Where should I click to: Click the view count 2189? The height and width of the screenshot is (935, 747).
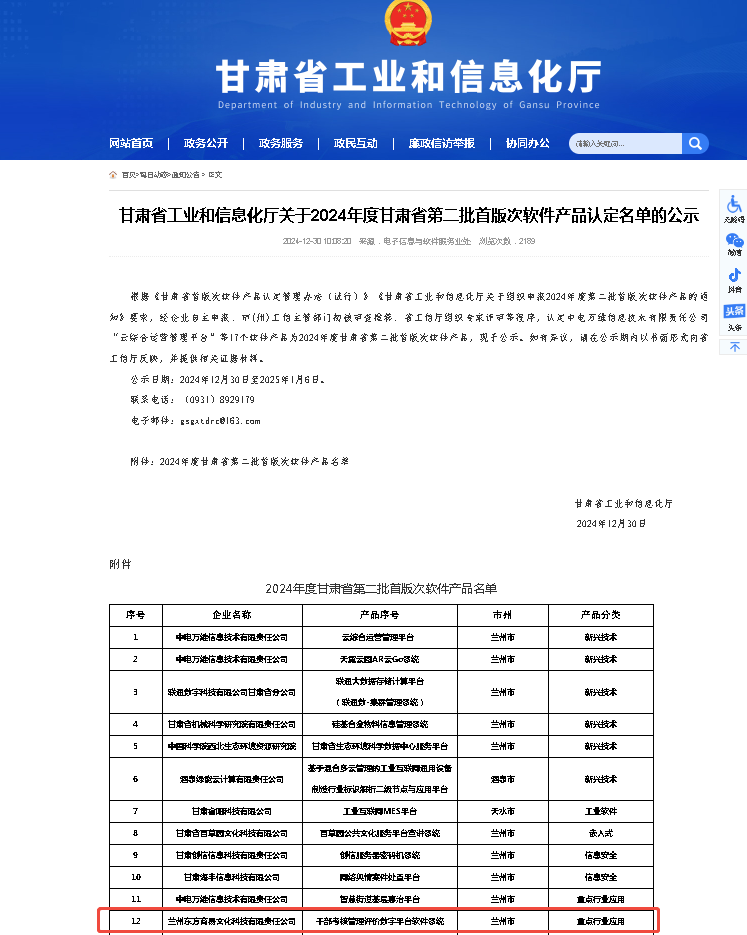coord(527,241)
